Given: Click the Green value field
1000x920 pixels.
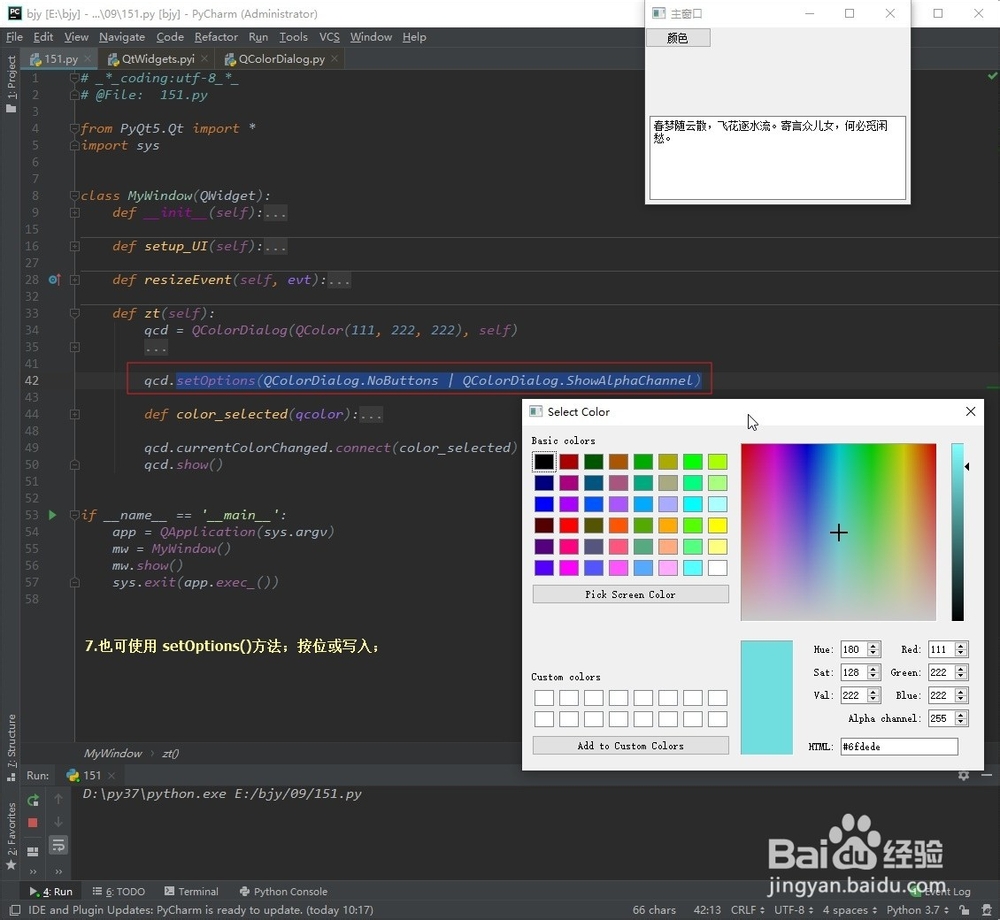Looking at the screenshot, I should pyautogui.click(x=941, y=672).
